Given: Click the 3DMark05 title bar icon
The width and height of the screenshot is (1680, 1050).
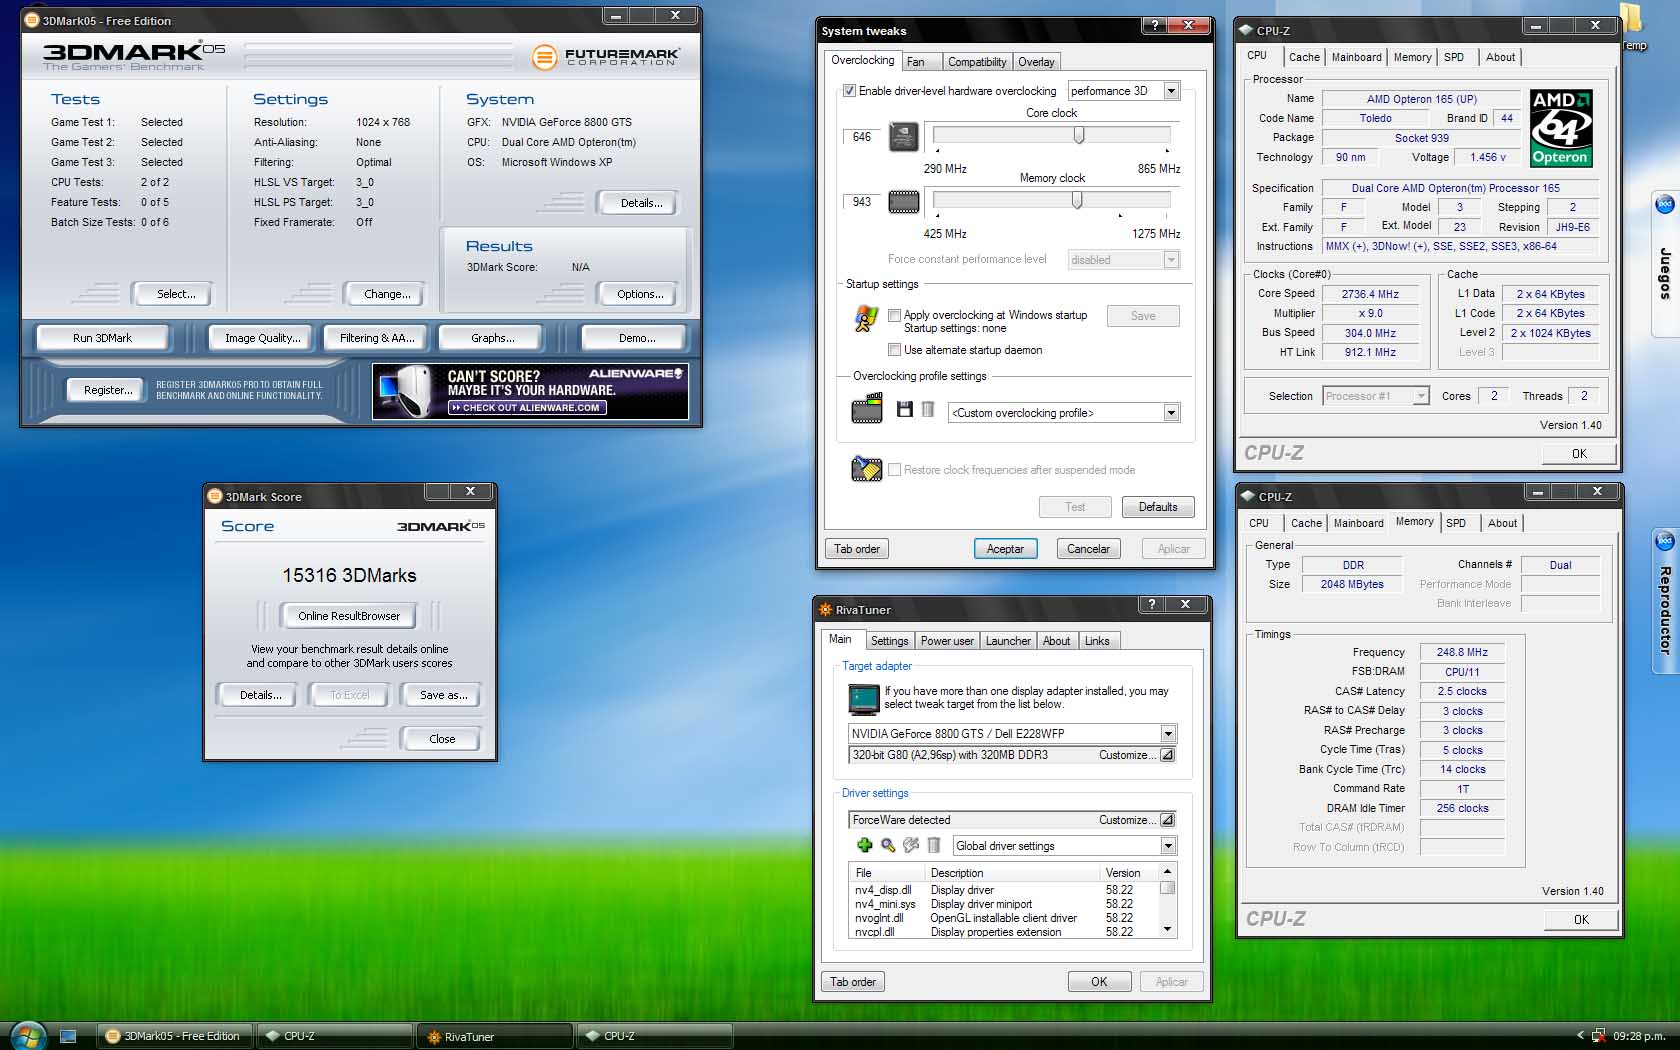Looking at the screenshot, I should pyautogui.click(x=31, y=20).
